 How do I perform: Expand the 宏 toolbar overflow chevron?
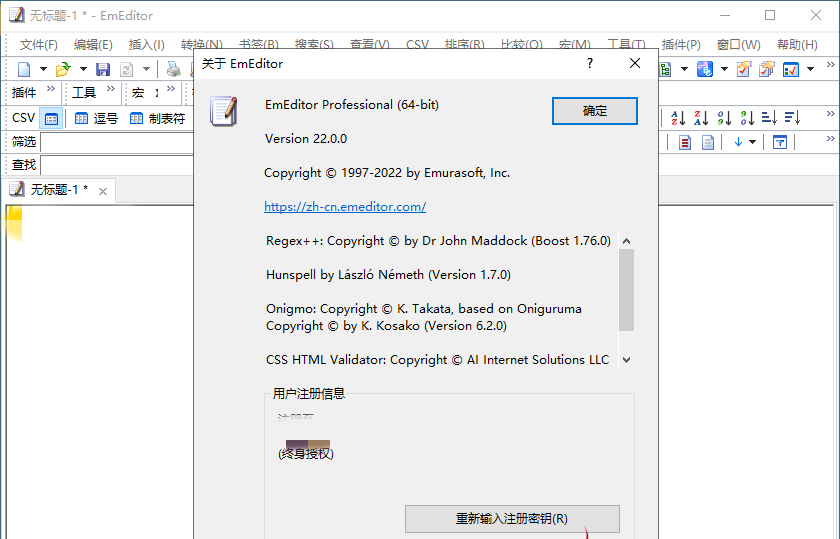tap(171, 88)
